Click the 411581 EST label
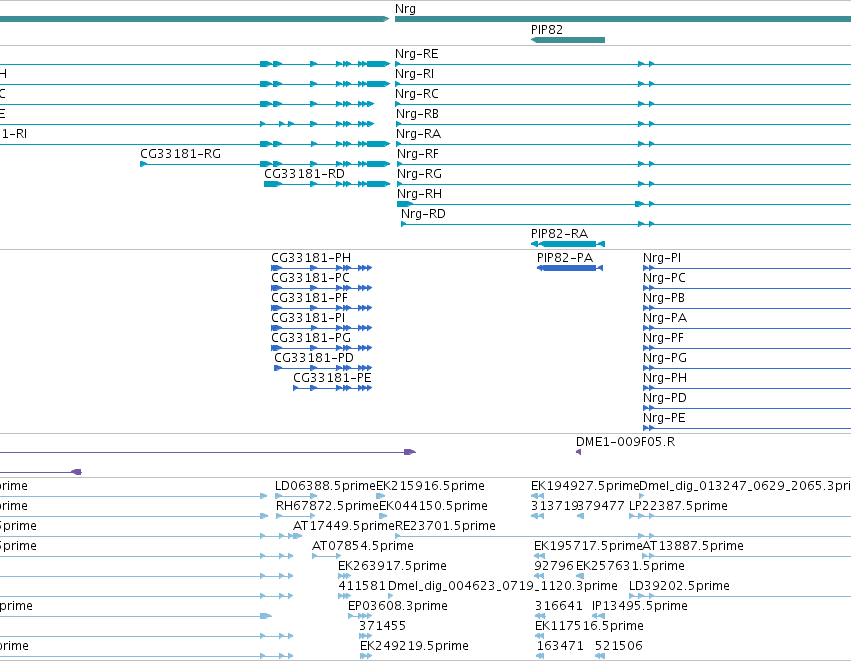This screenshot has width=851, height=661. (362, 586)
